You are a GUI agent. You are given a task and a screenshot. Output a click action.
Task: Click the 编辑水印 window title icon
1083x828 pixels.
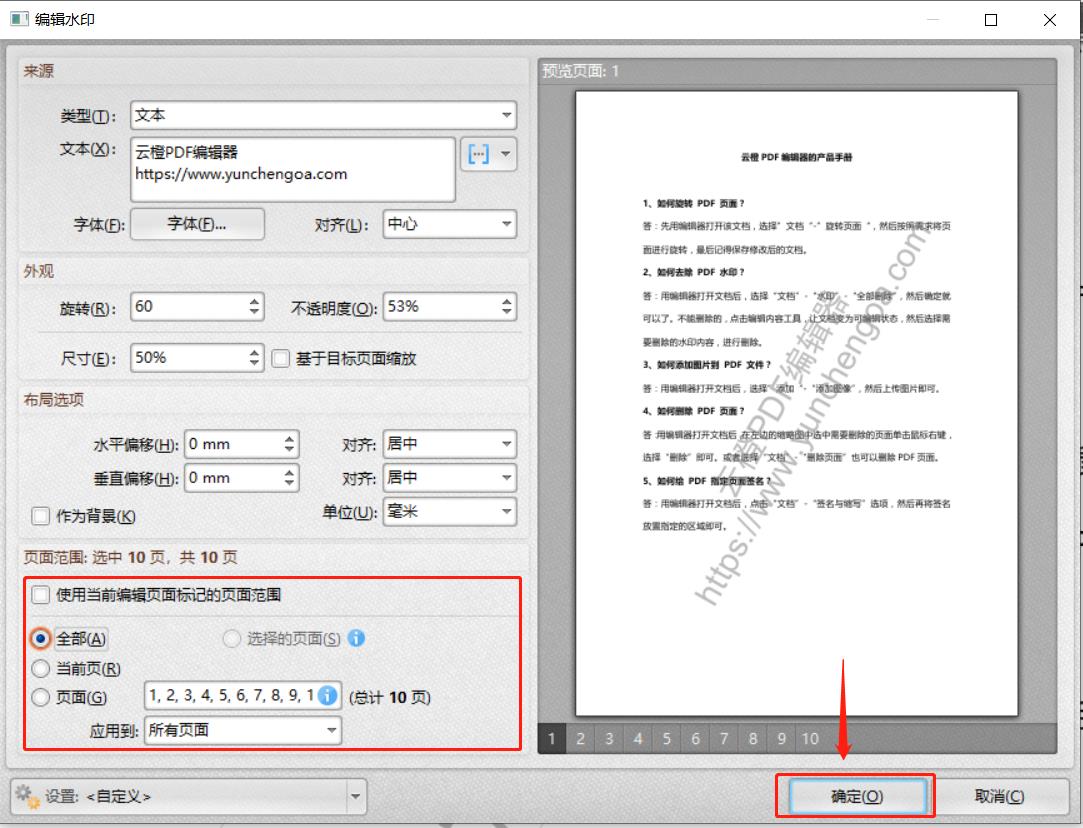[x=19, y=19]
